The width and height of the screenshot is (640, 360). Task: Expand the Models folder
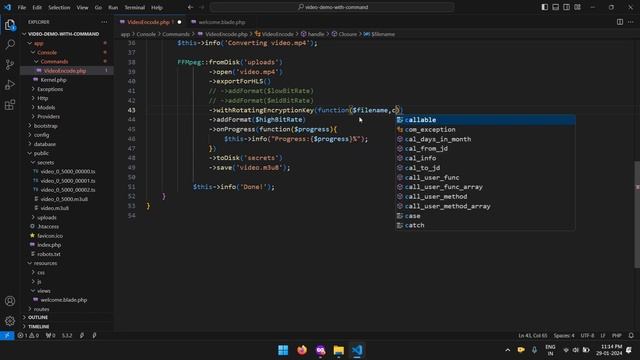46,107
